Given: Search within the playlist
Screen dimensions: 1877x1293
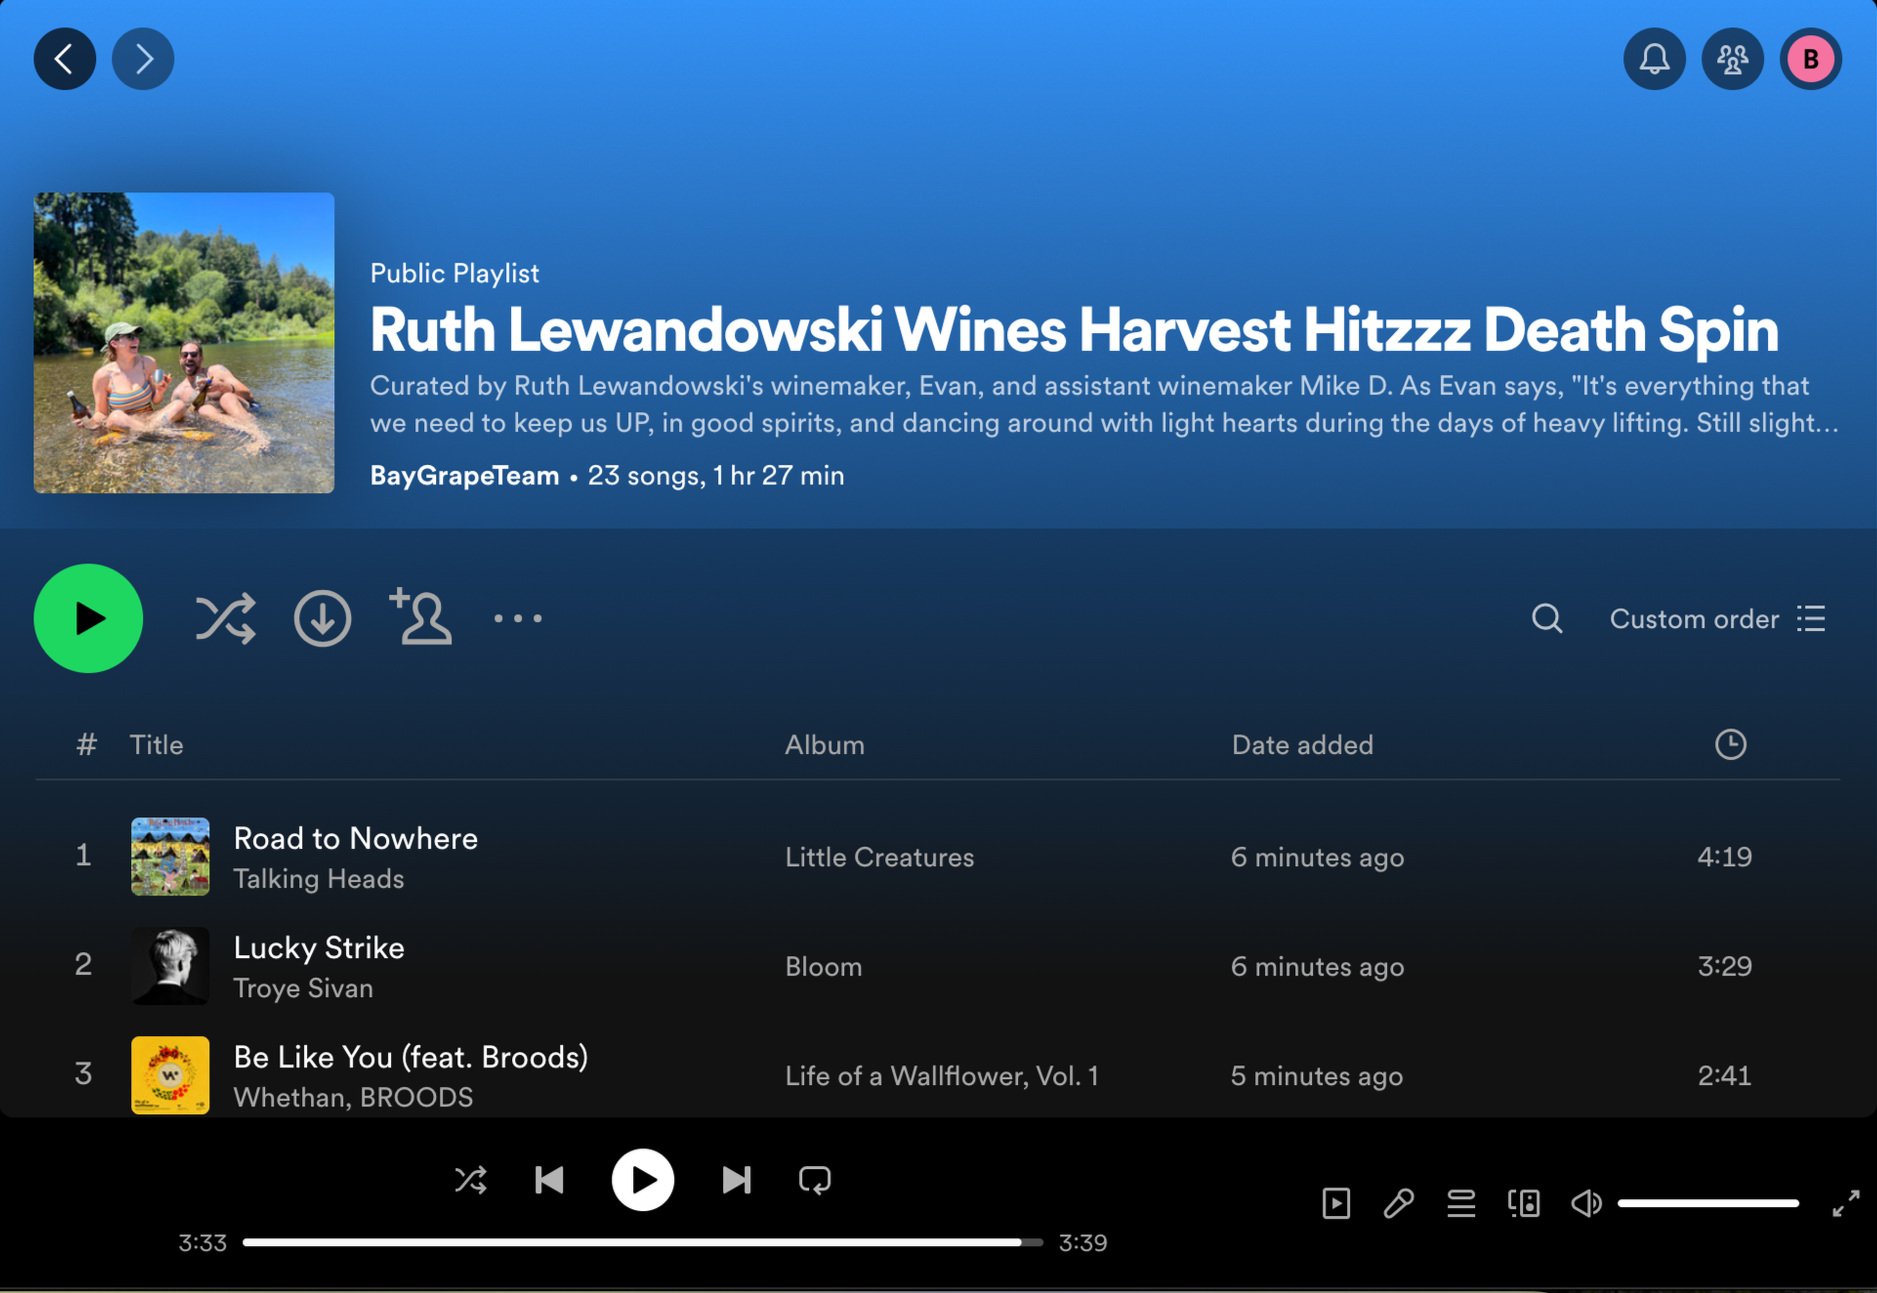Looking at the screenshot, I should coord(1547,619).
